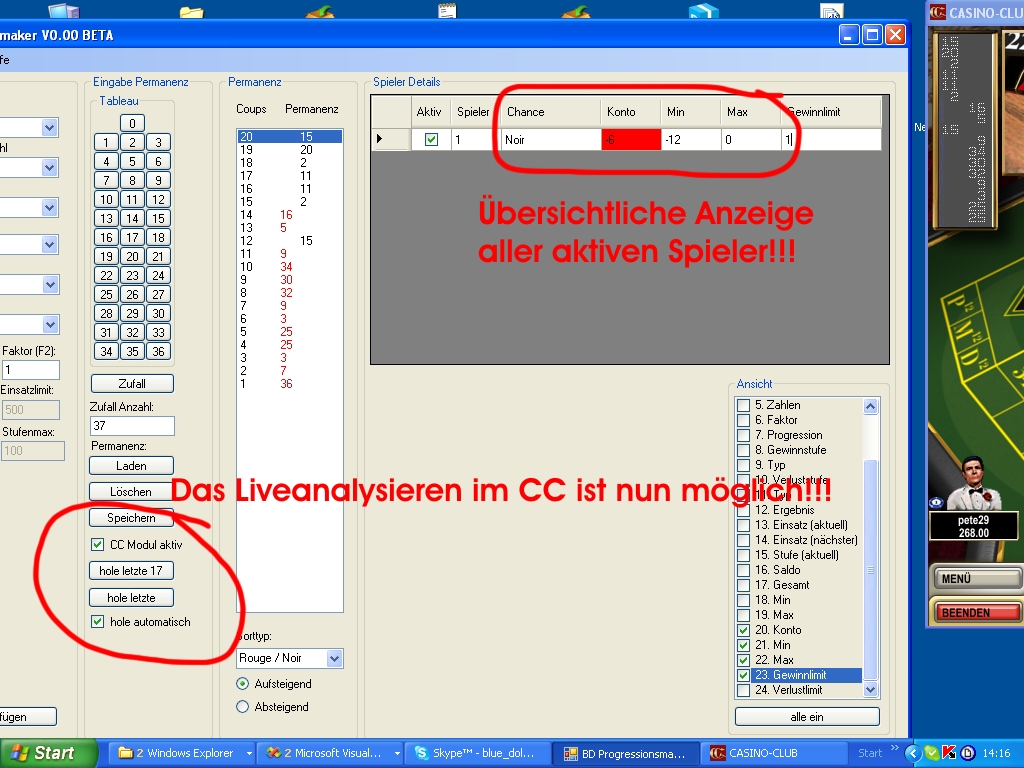This screenshot has height=768, width=1024.
Task: Select Aufsteigend radio button
Action: 242,684
